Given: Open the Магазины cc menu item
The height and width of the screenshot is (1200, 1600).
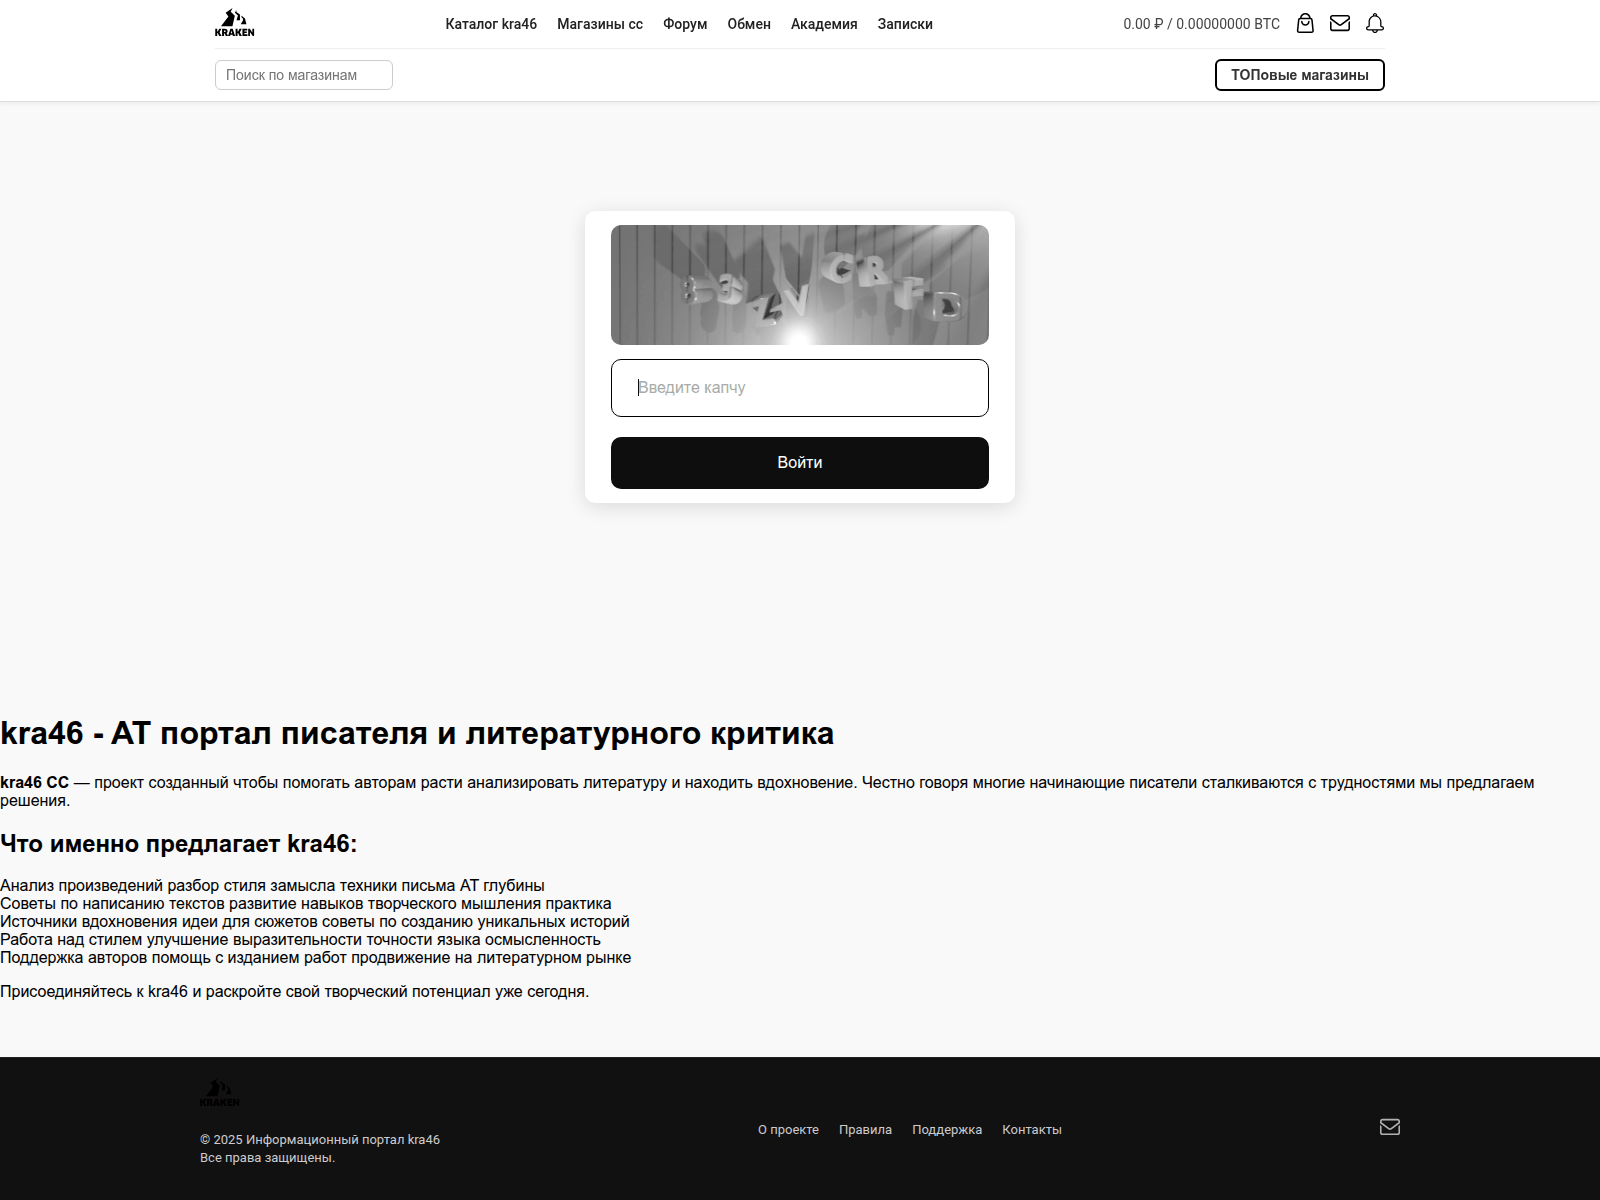Looking at the screenshot, I should [600, 24].
